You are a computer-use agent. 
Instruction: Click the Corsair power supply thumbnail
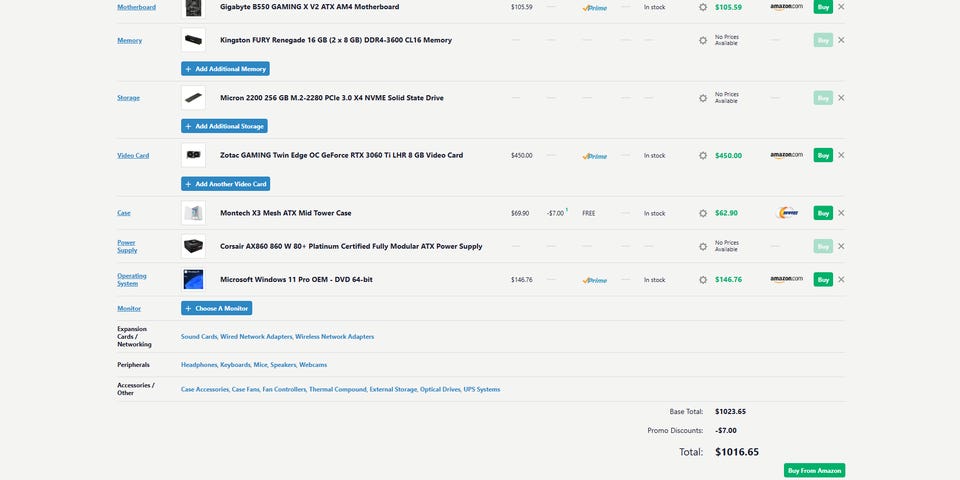pyautogui.click(x=193, y=246)
